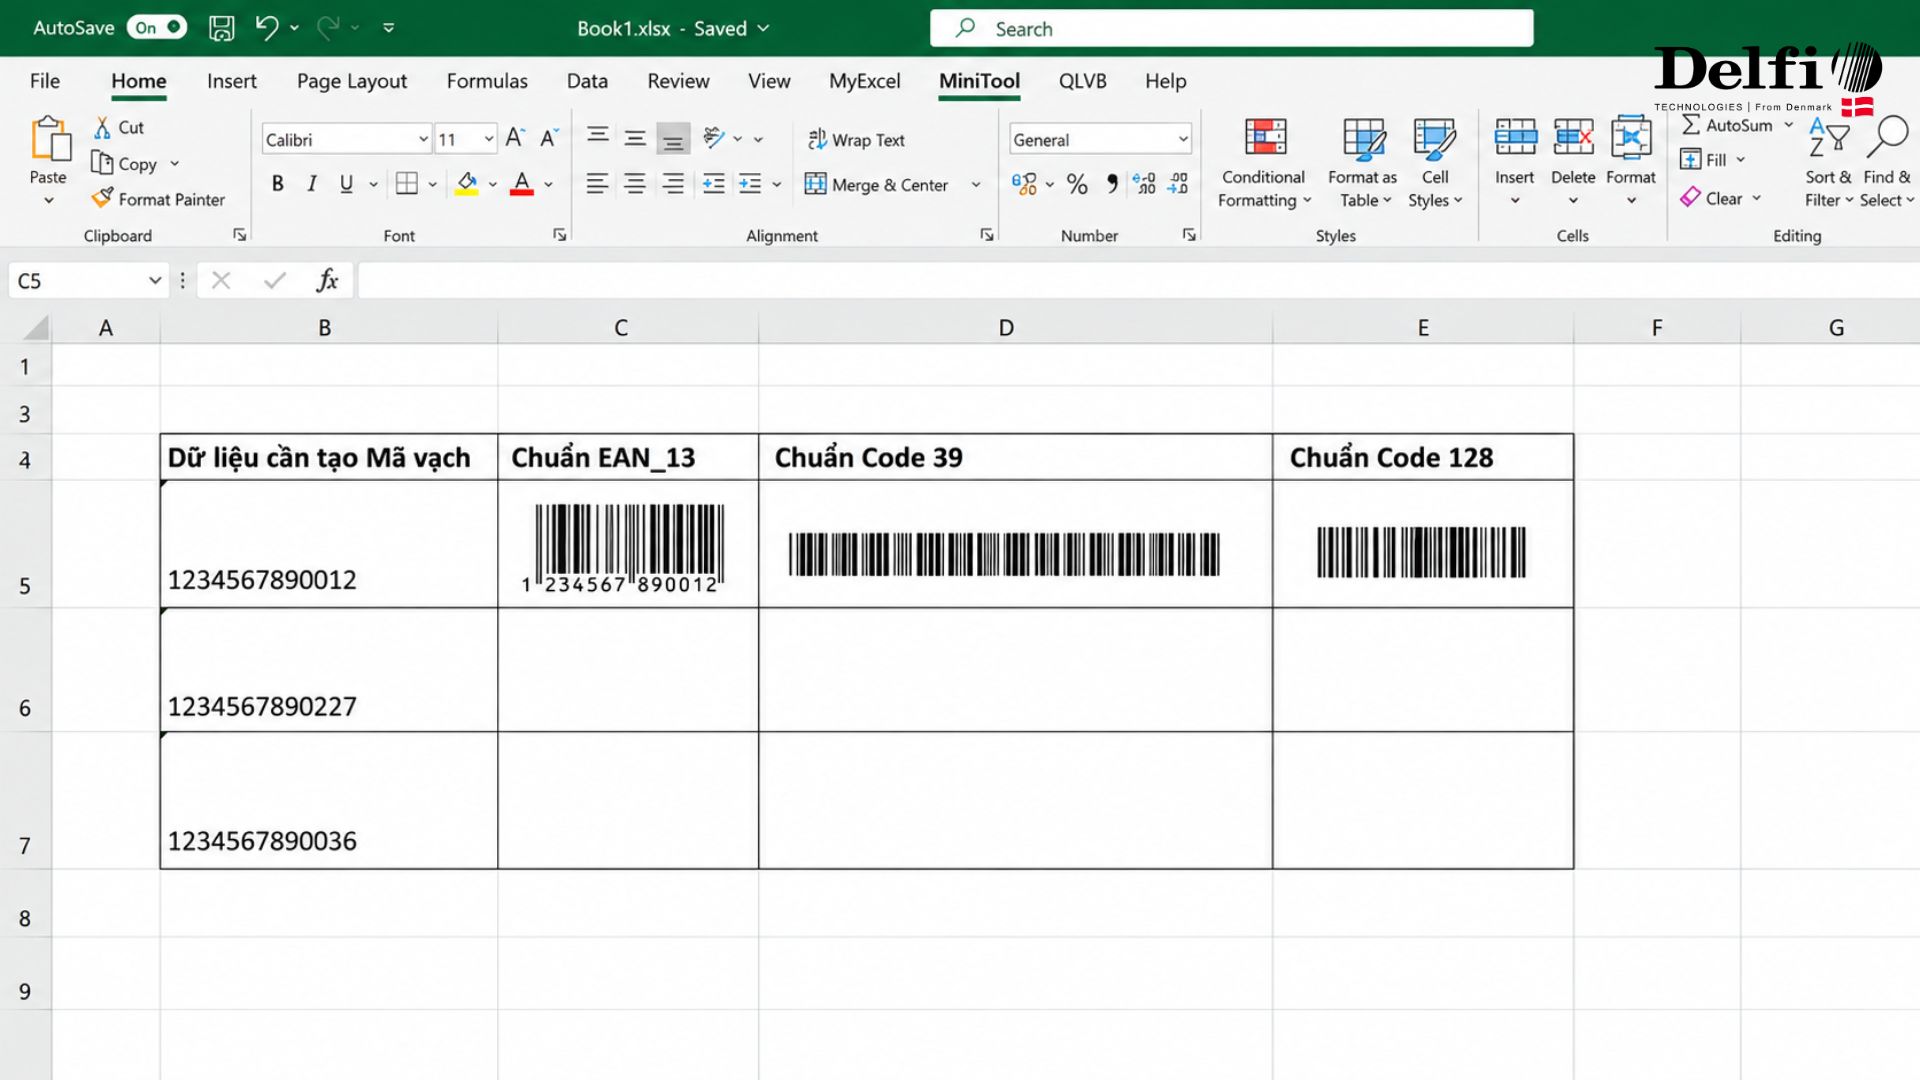Open the Insert ribbon tab
The image size is (1920, 1080).
[231, 81]
